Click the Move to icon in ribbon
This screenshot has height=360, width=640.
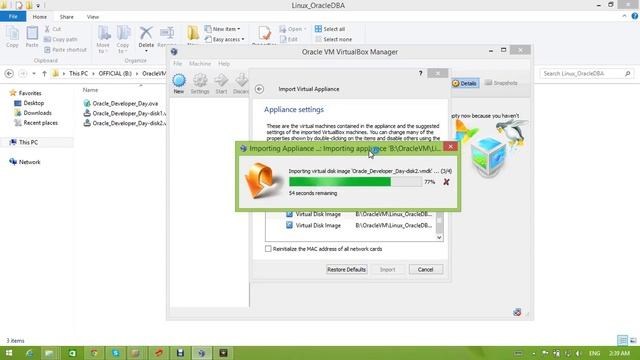pos(103,33)
